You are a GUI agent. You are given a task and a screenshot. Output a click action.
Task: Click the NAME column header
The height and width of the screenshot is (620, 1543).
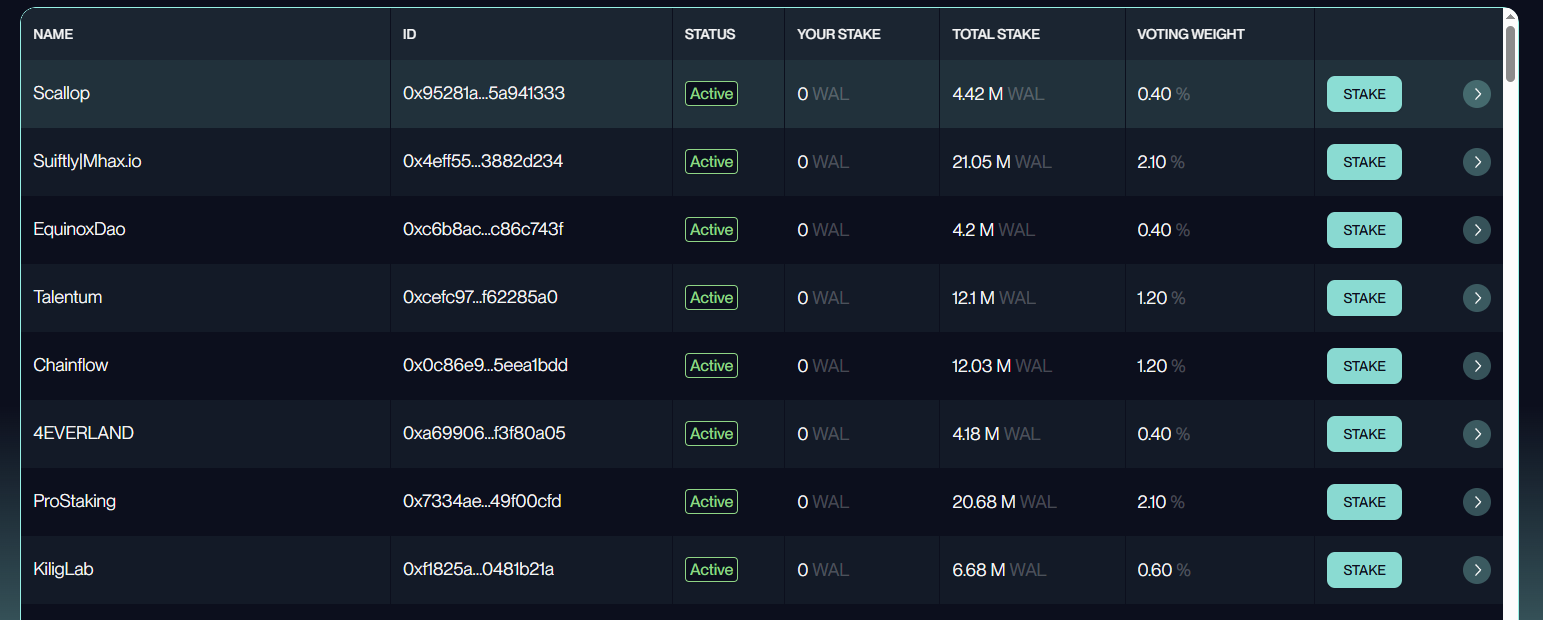click(x=53, y=34)
